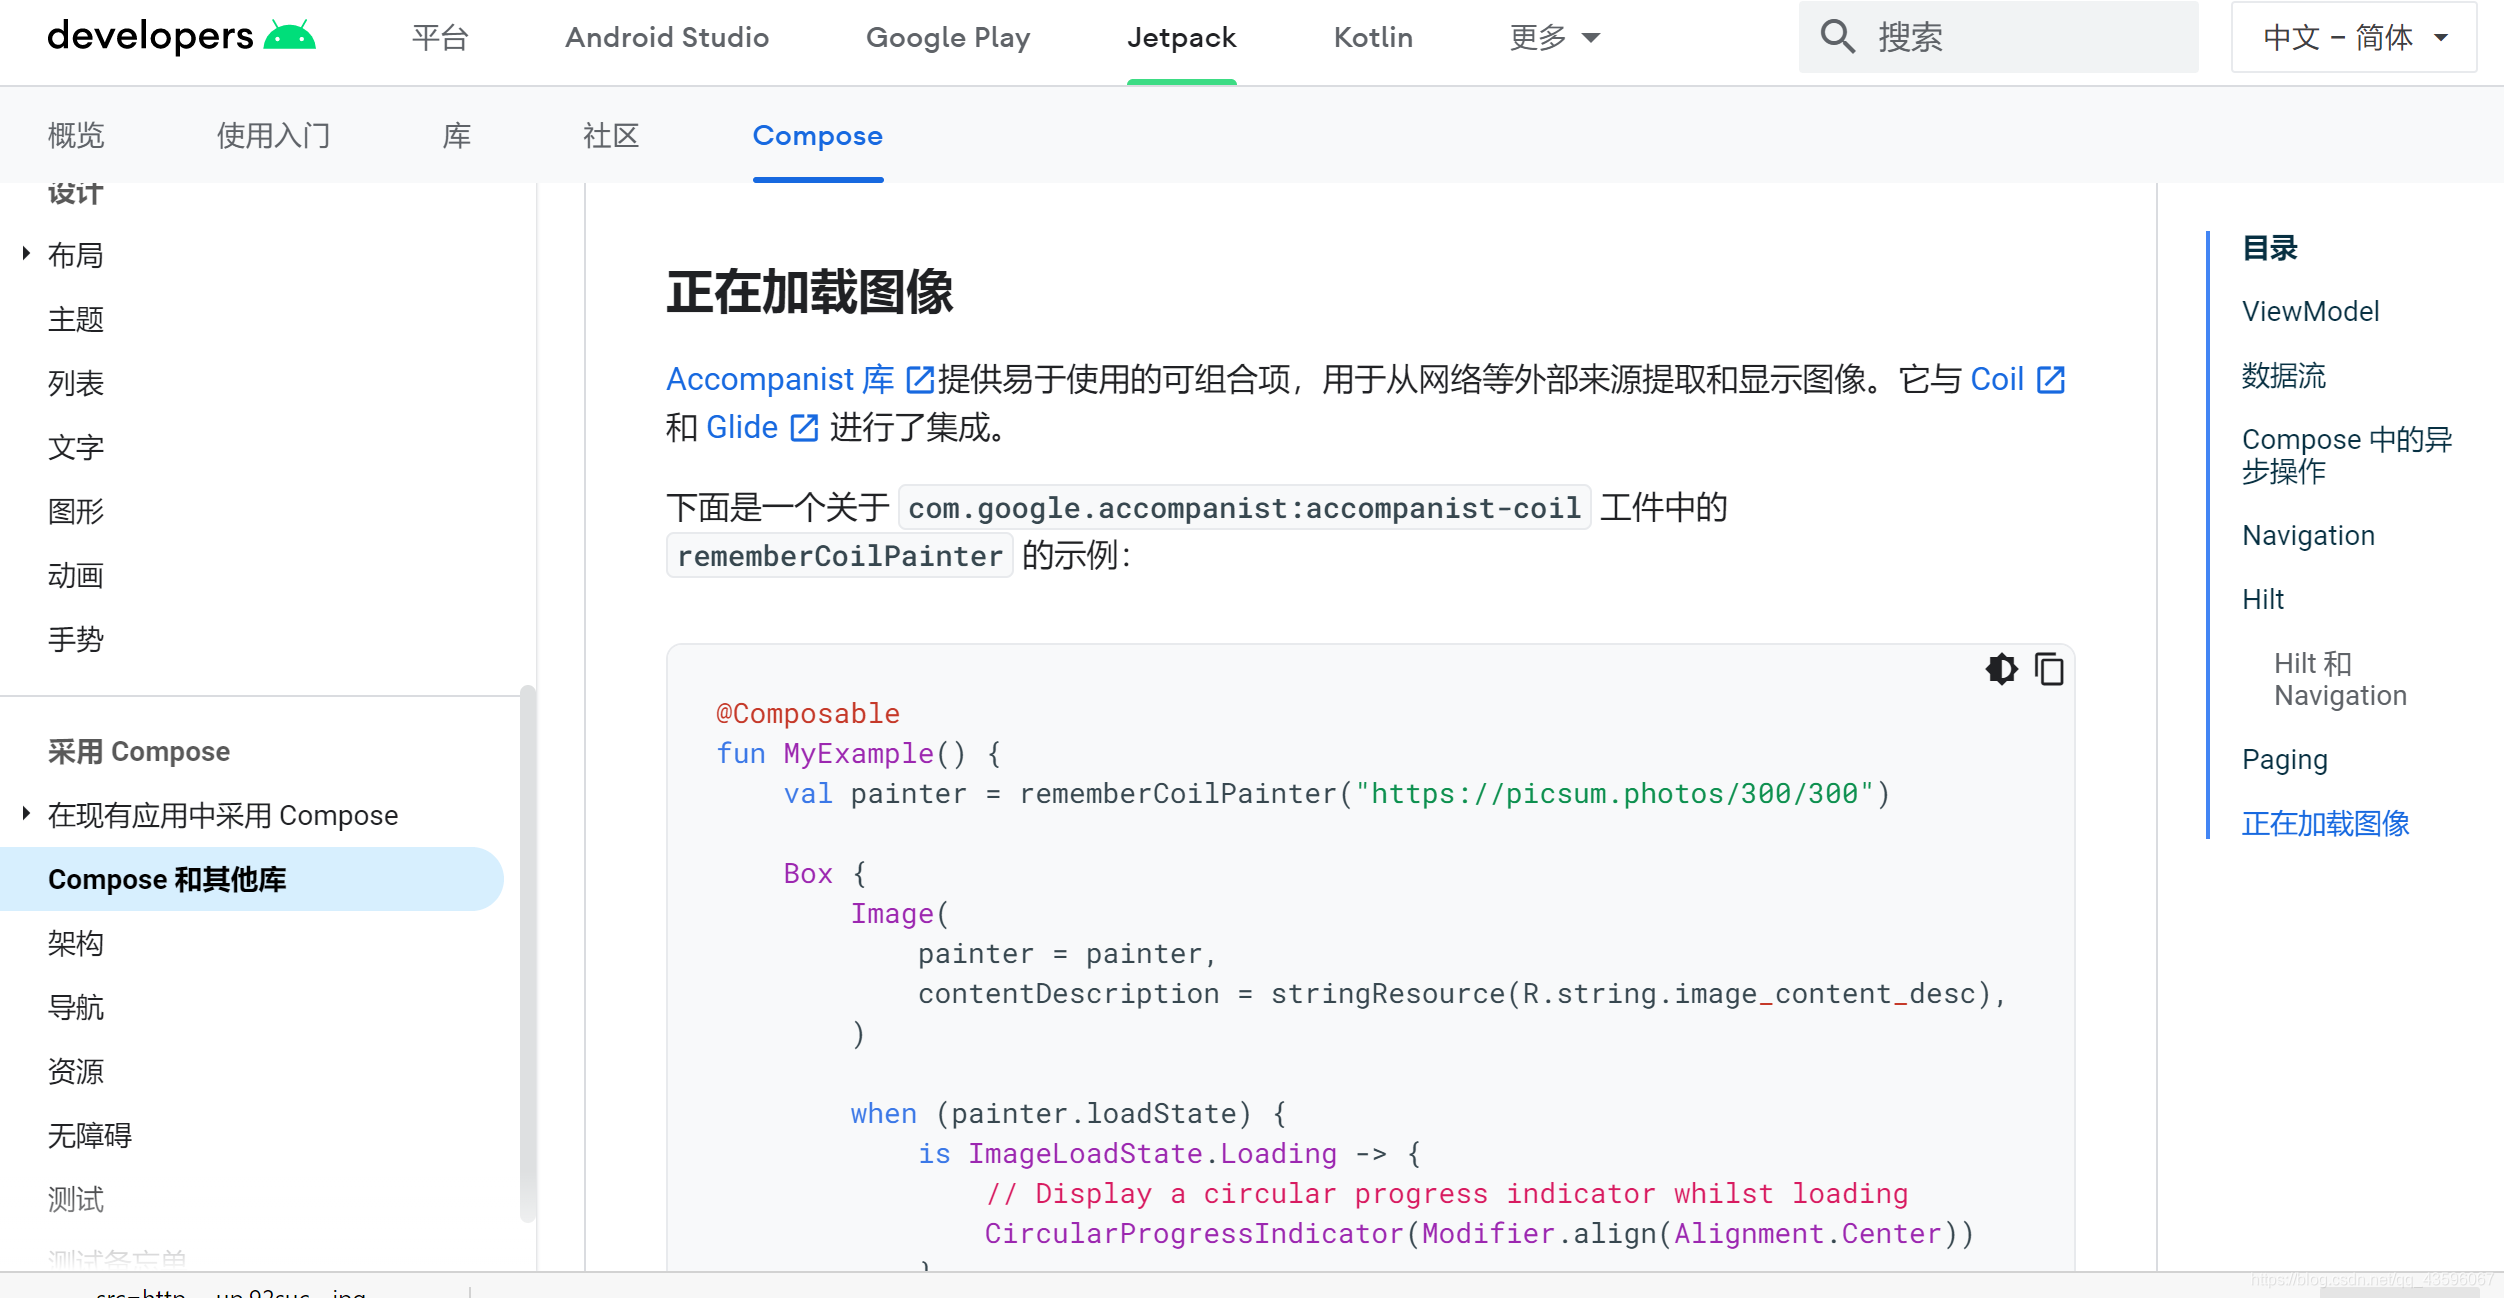2504x1298 pixels.
Task: Jump to Hilt in the table of contents
Action: point(2263,599)
